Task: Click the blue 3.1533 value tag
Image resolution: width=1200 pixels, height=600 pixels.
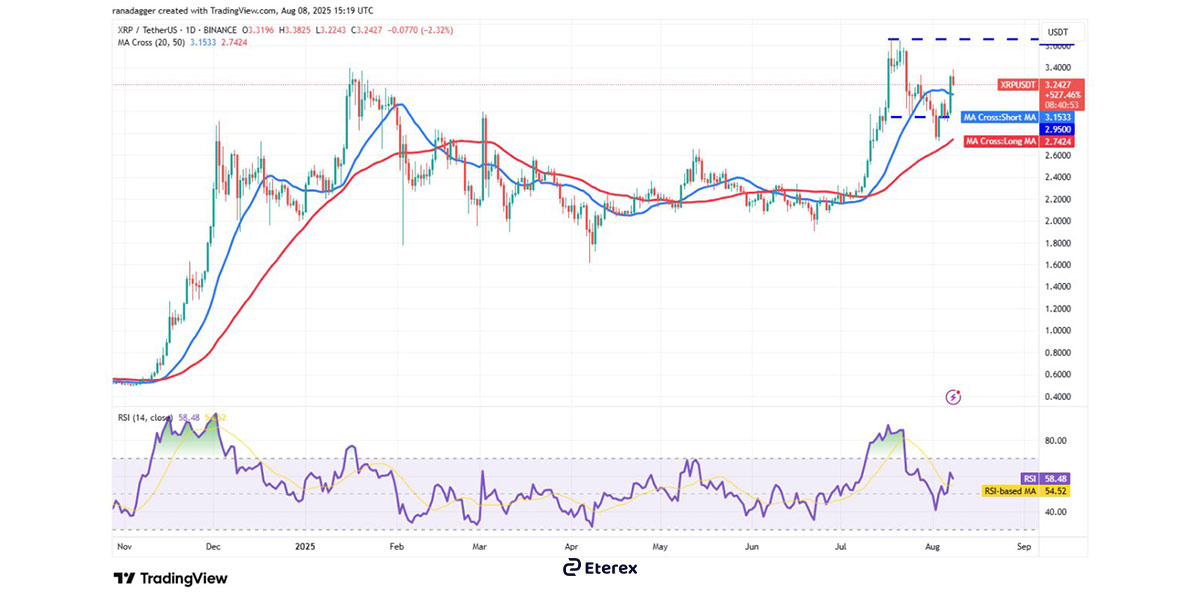Action: (1056, 117)
